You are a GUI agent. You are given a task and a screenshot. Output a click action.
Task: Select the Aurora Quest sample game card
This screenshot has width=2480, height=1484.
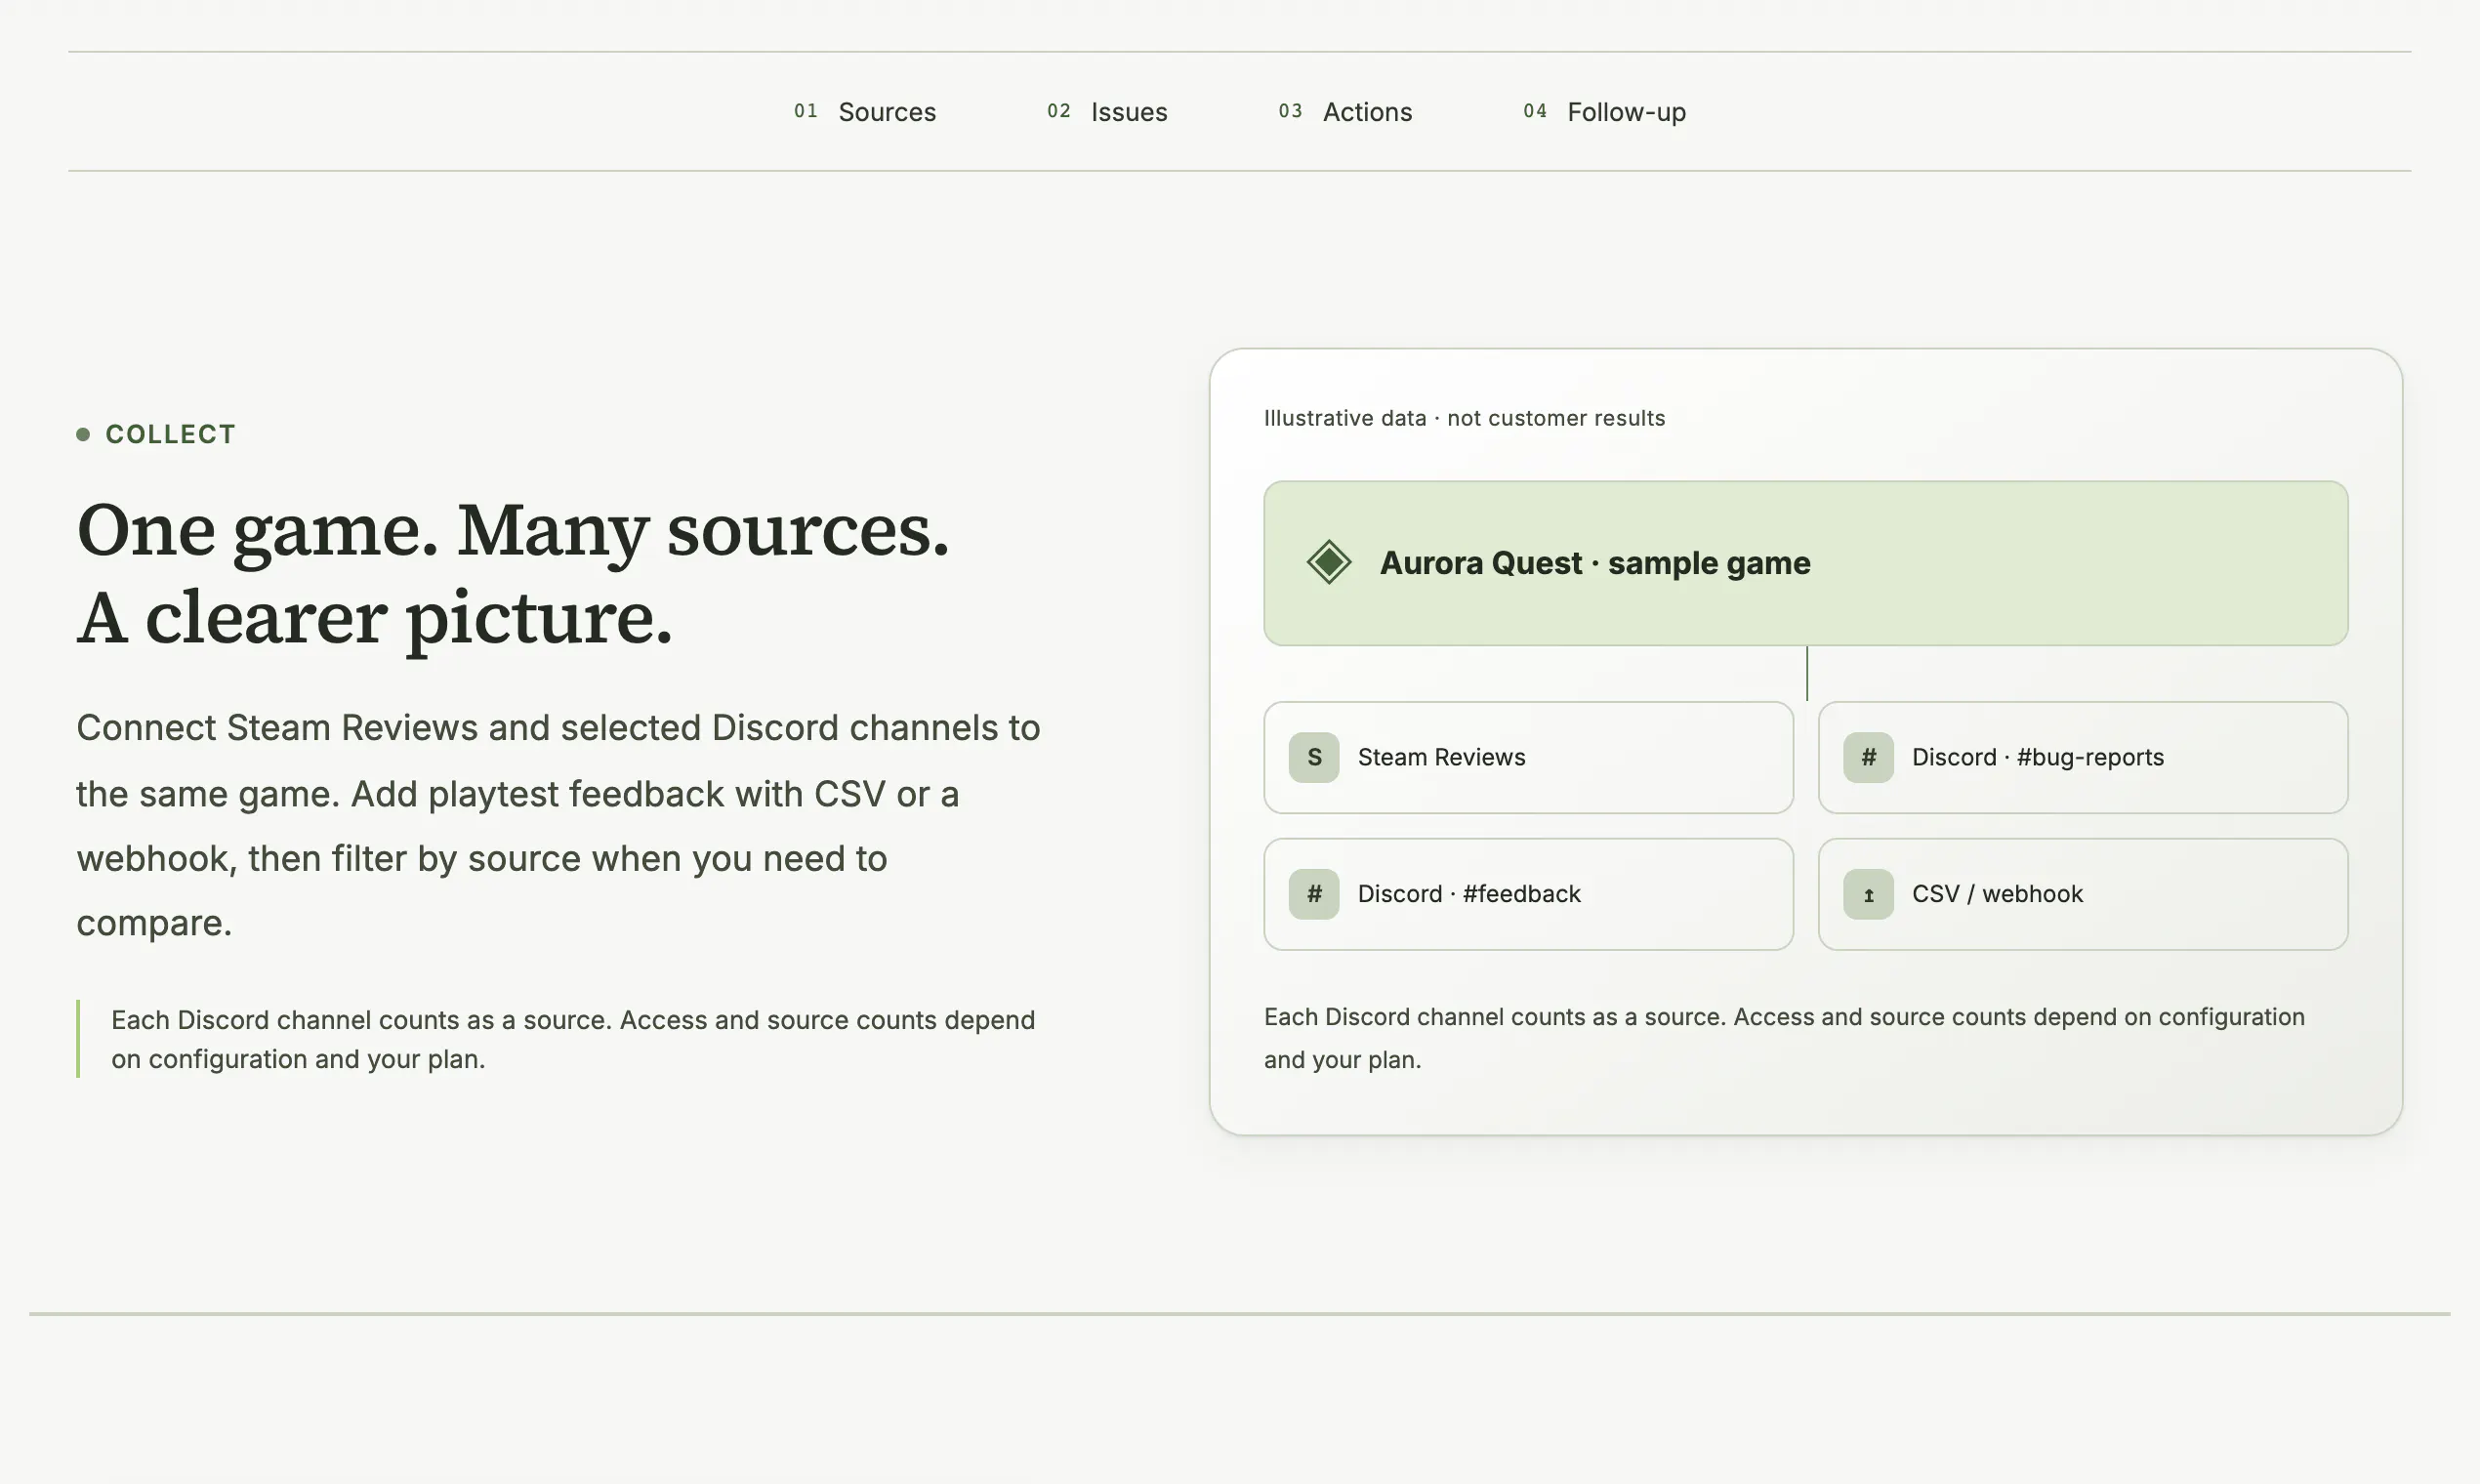(1805, 563)
